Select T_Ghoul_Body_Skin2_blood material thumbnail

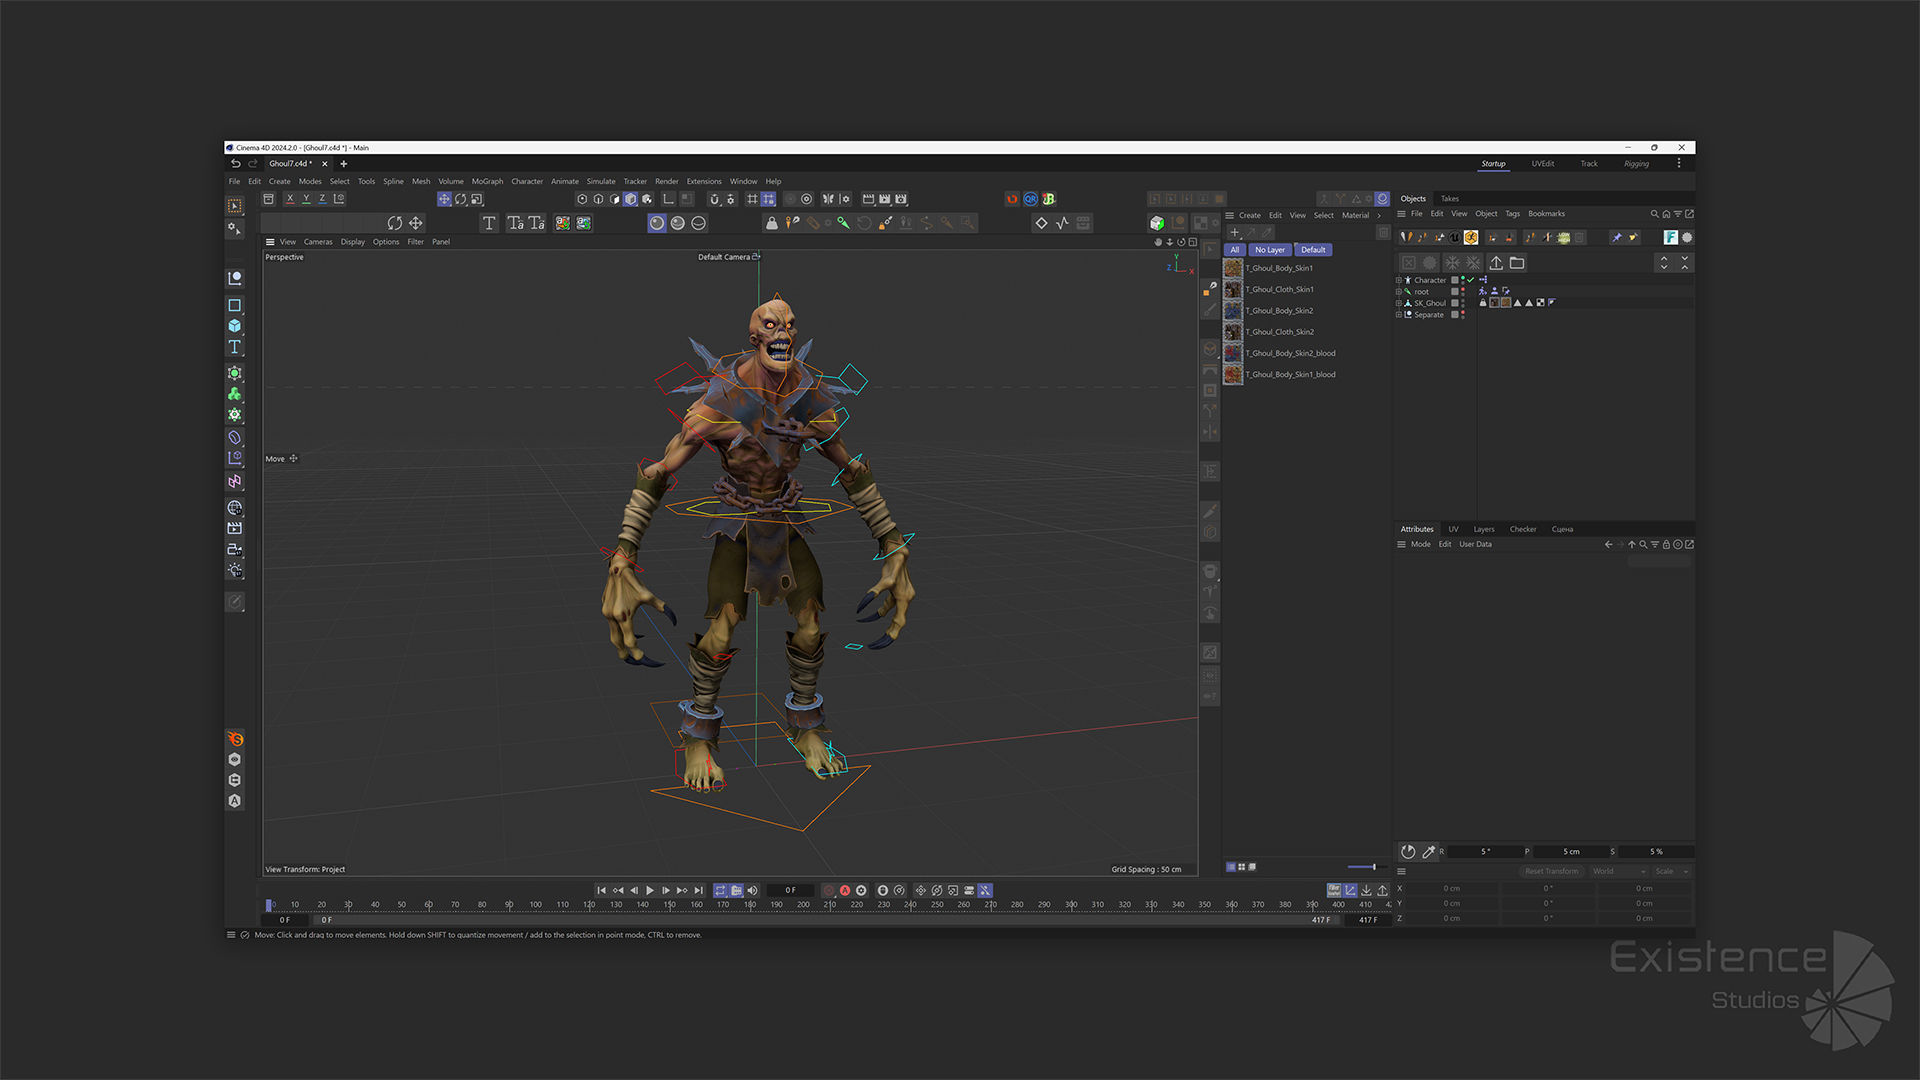(x=1233, y=353)
